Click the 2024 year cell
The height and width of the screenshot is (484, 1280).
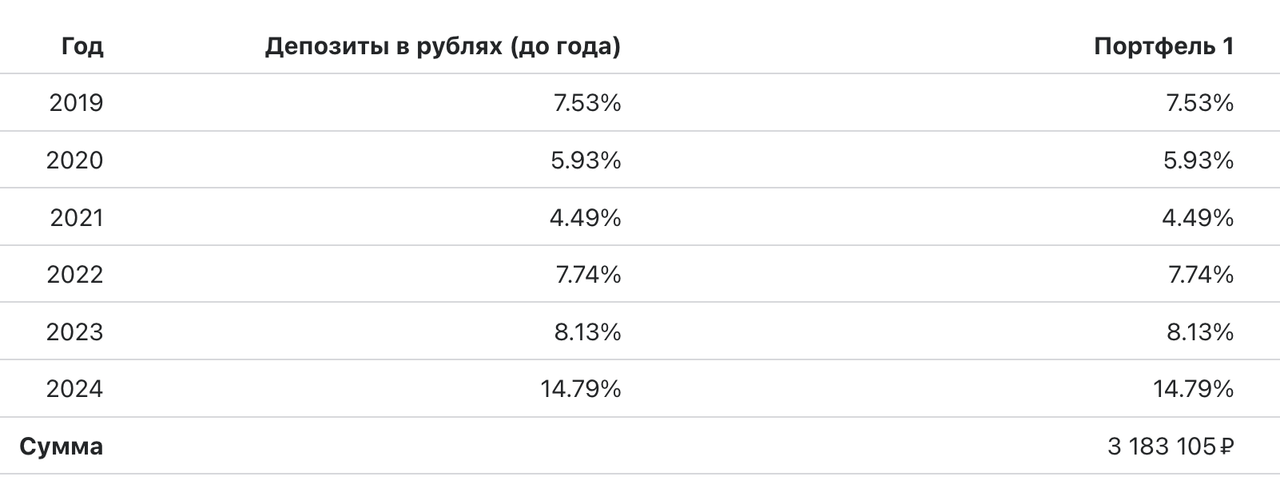[x=75, y=388]
